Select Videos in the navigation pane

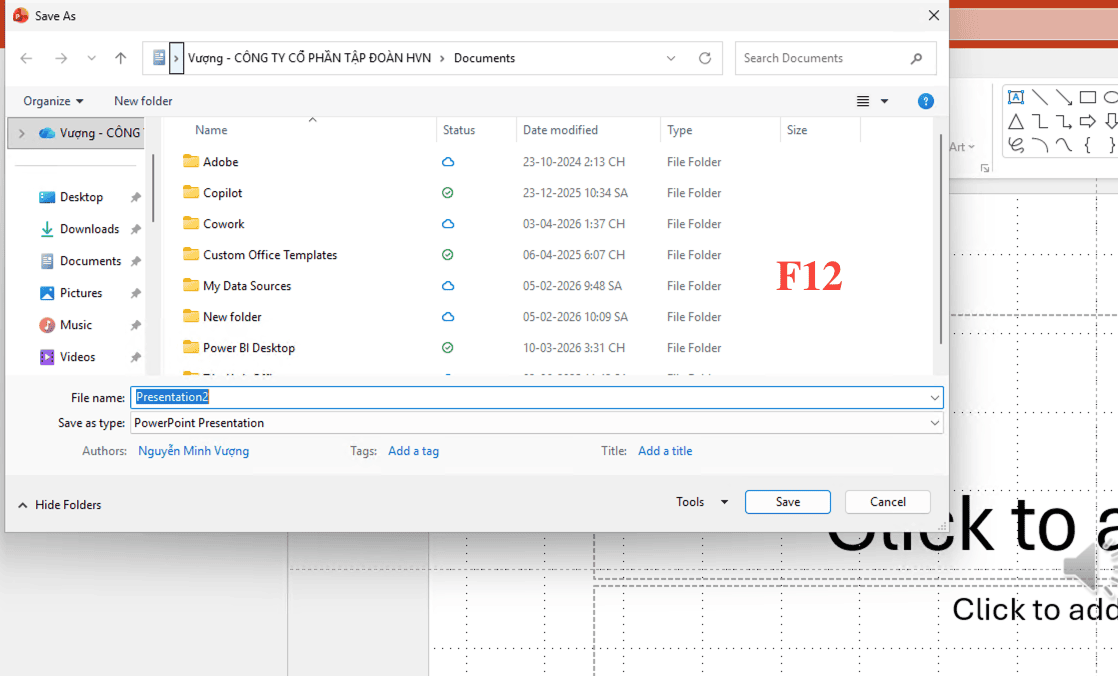tap(77, 357)
